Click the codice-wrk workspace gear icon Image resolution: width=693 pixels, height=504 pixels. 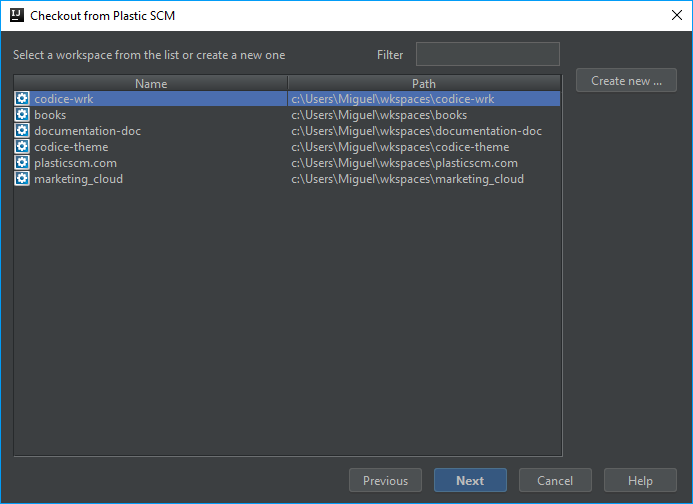22,99
